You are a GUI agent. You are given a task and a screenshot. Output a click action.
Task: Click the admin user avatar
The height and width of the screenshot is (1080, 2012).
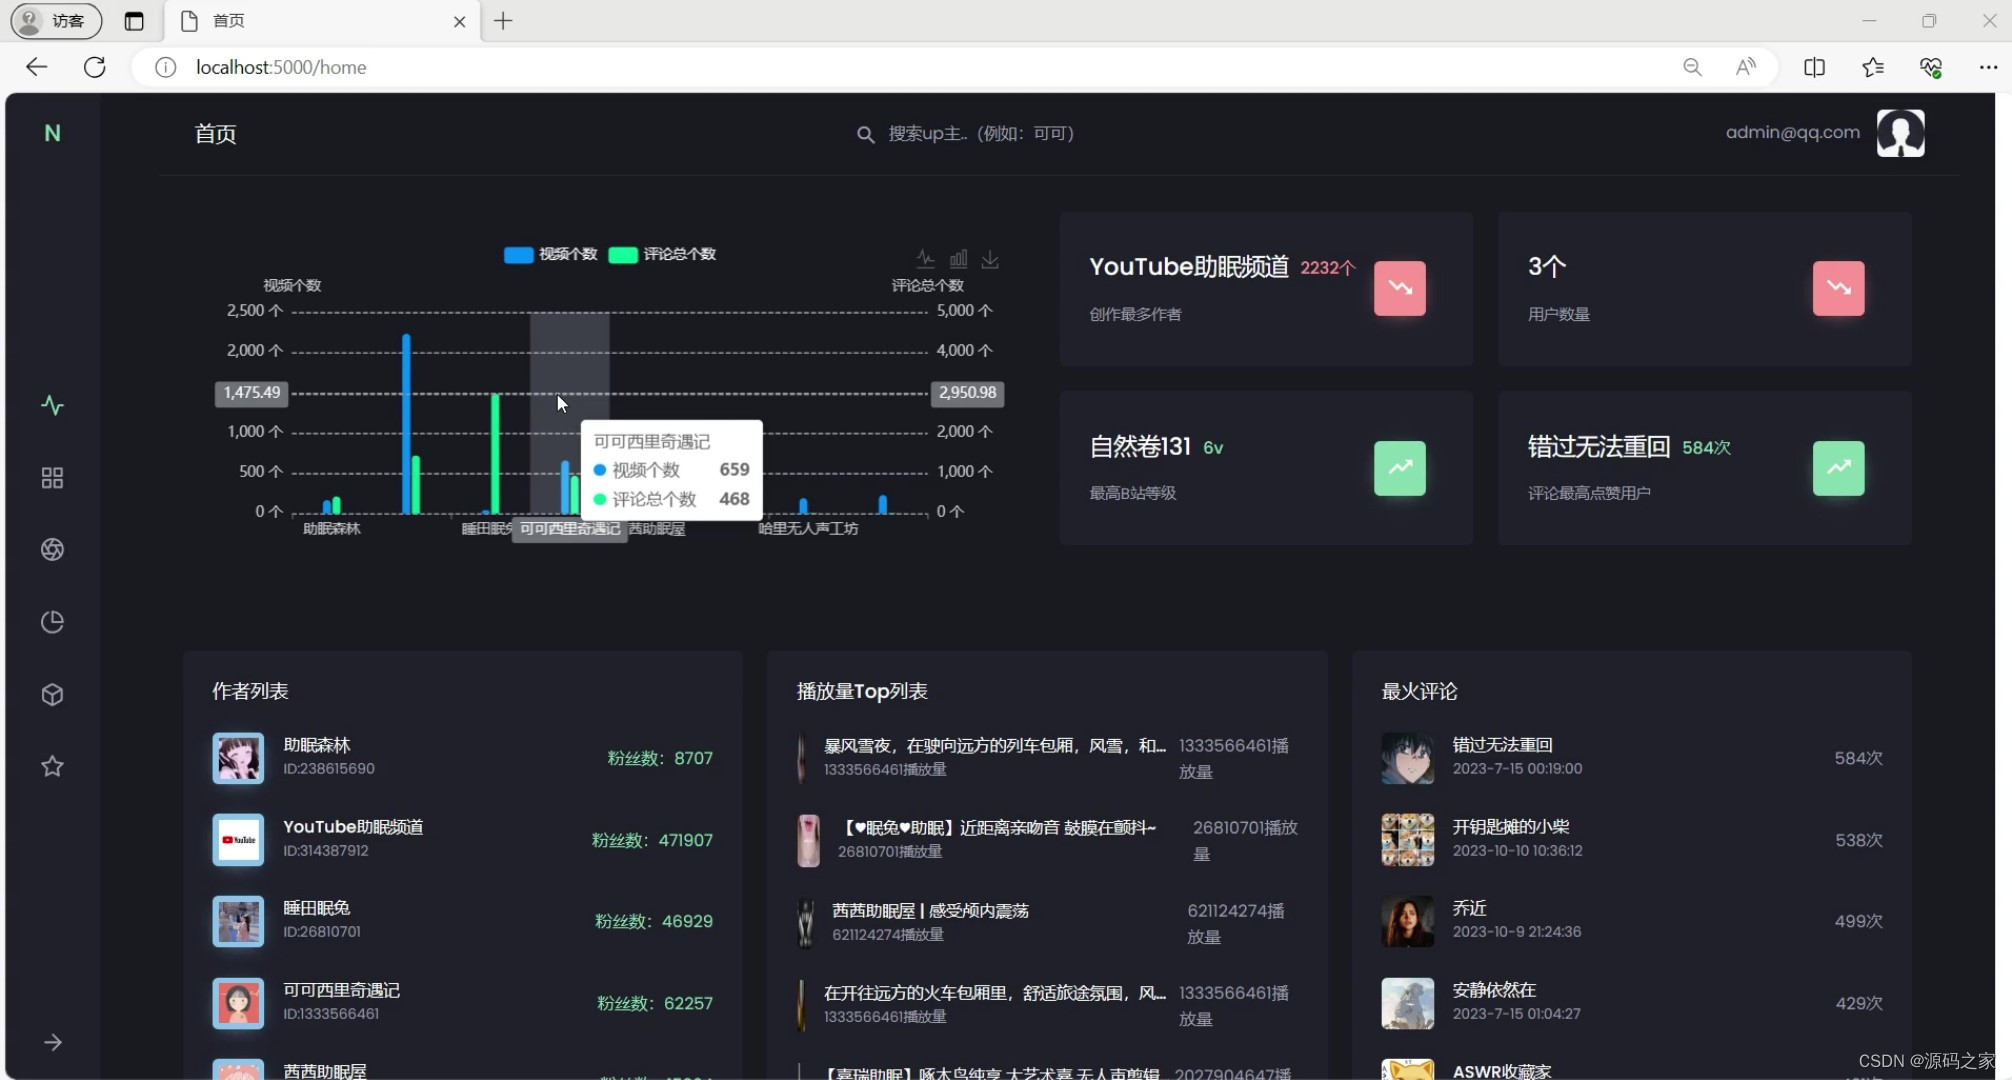1900,133
